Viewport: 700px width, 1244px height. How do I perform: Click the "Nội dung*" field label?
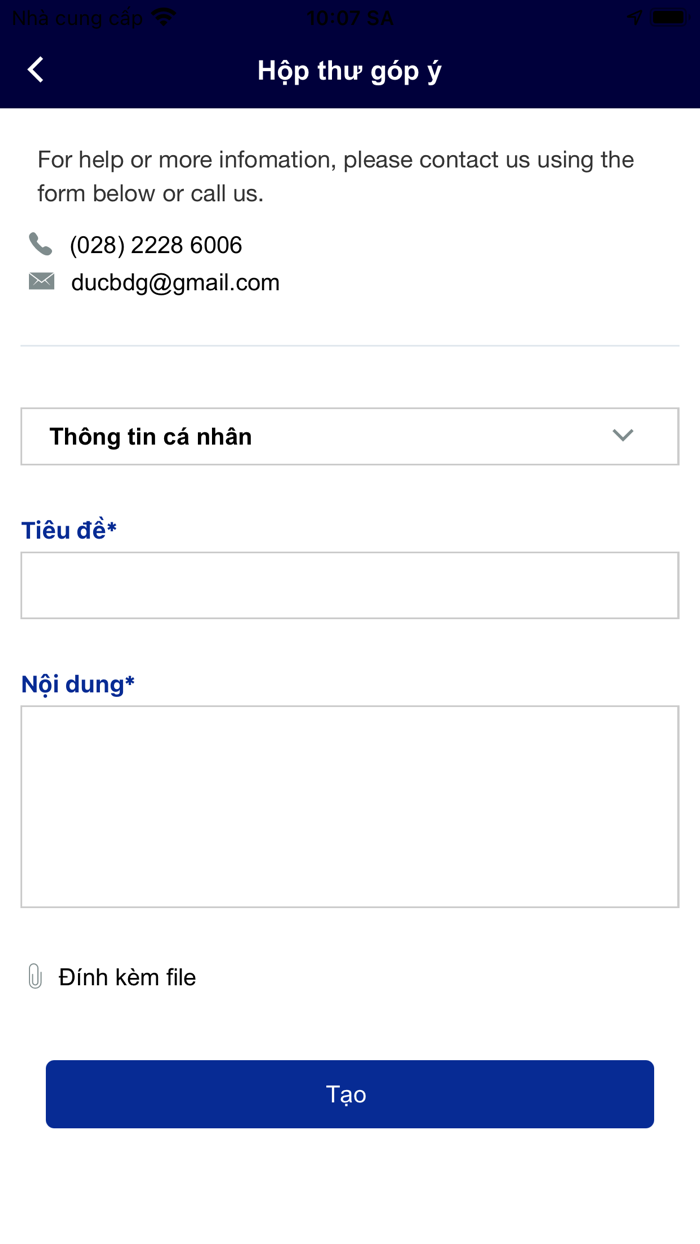click(78, 684)
